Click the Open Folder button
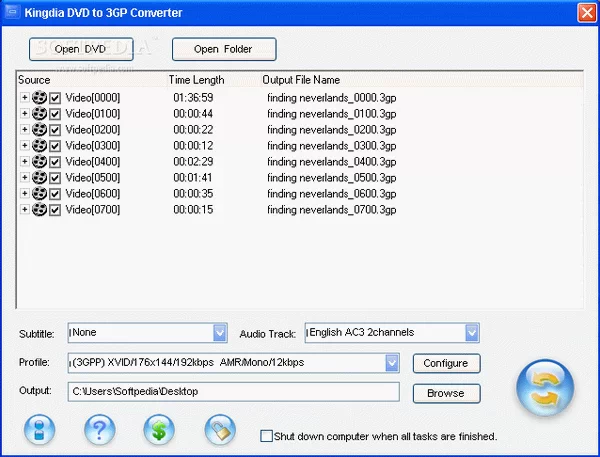 (x=224, y=49)
